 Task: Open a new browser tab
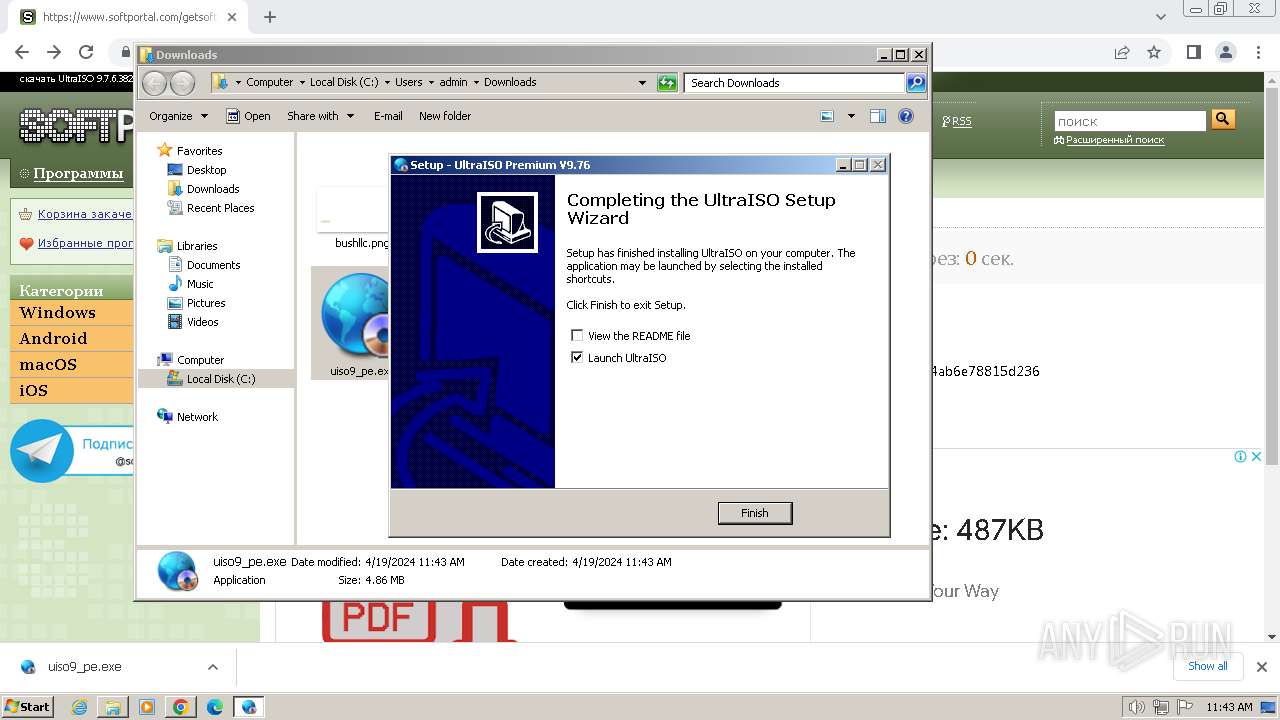click(x=270, y=17)
